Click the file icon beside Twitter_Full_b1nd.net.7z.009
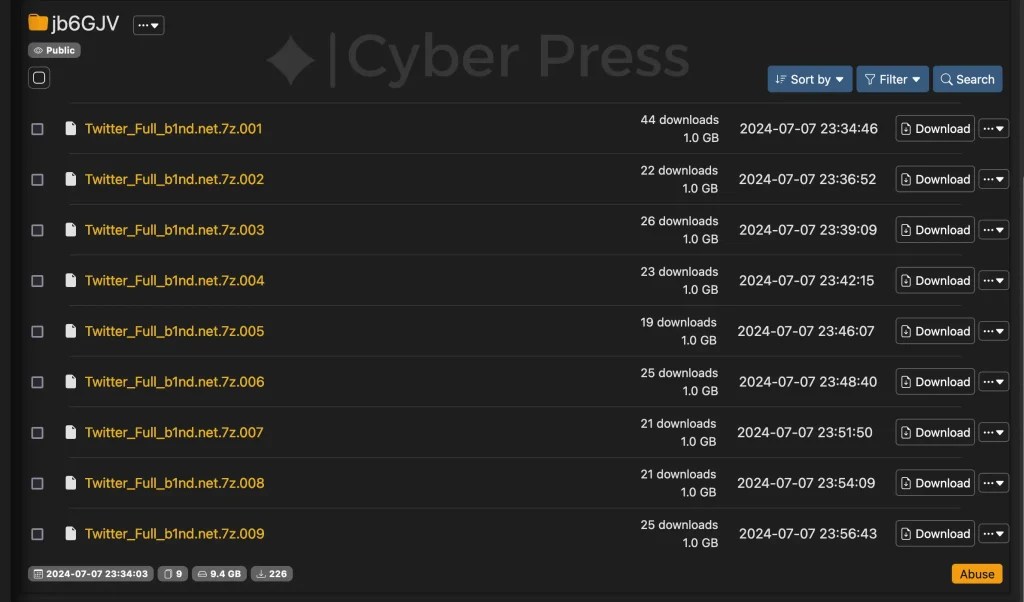 pyautogui.click(x=70, y=533)
